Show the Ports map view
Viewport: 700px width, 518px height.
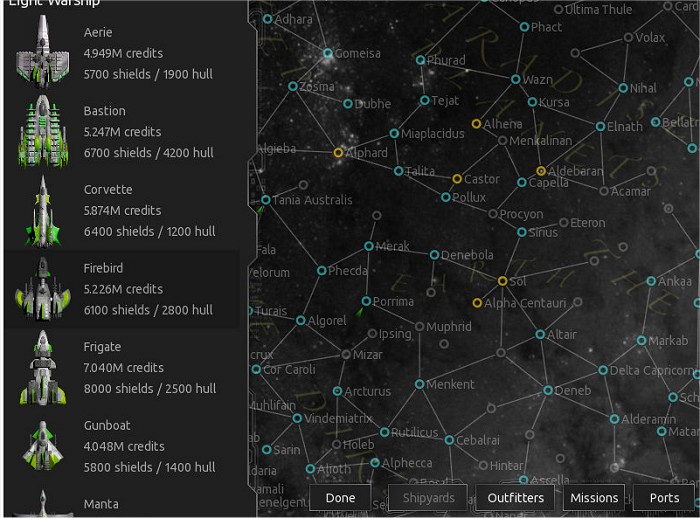point(664,497)
